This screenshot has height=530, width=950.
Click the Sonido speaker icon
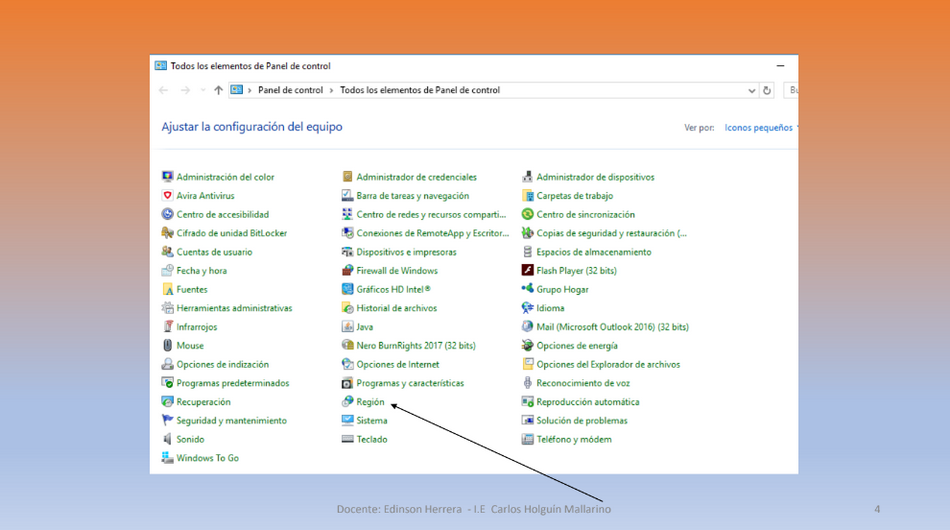pos(167,439)
